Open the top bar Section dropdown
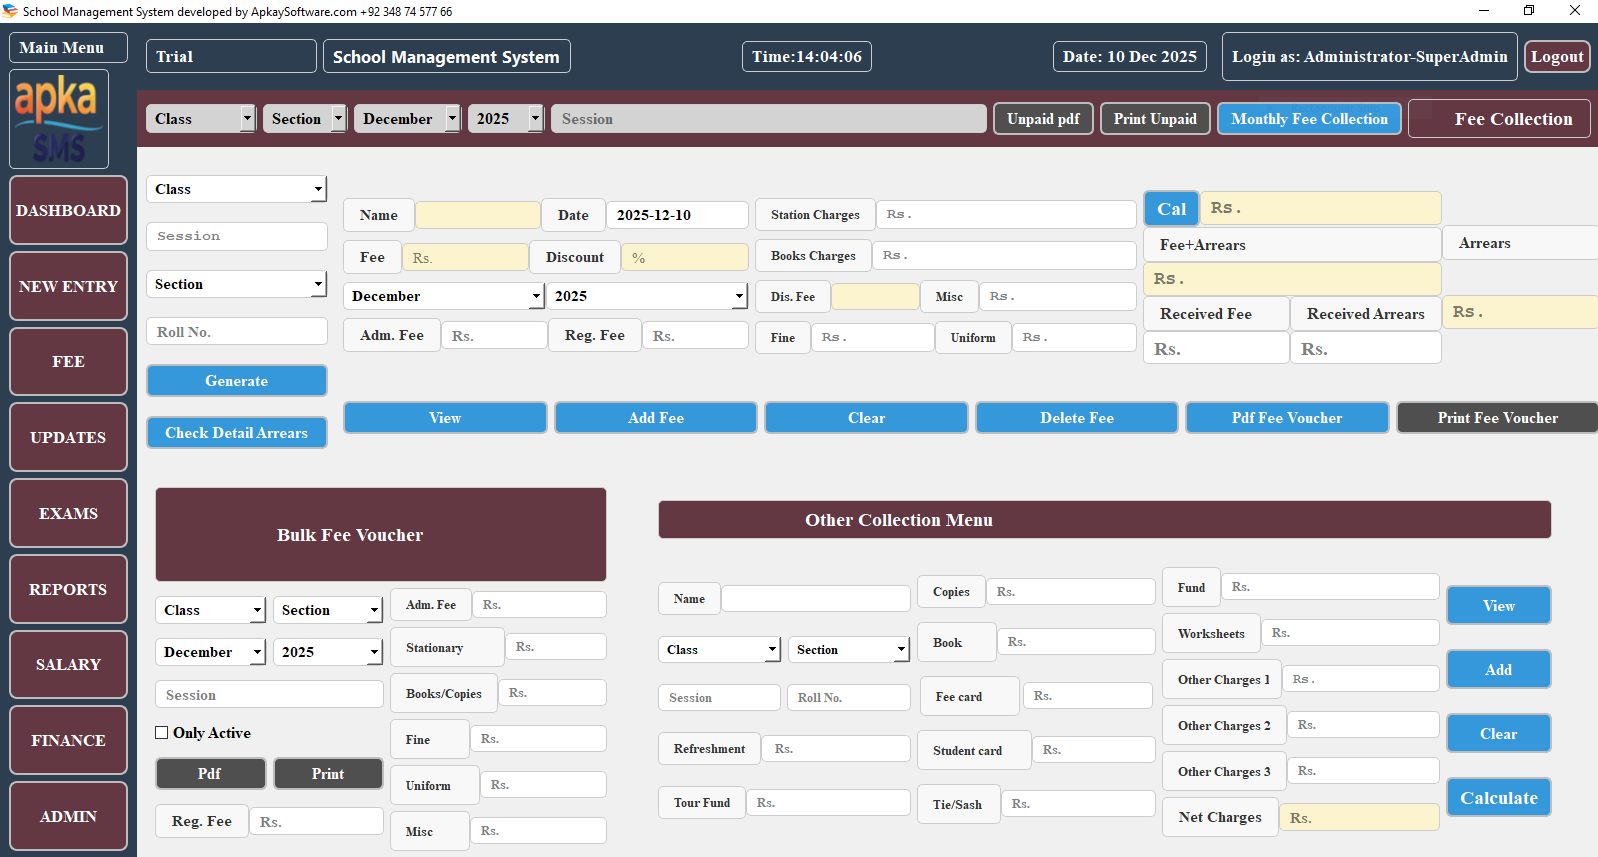 (x=305, y=118)
